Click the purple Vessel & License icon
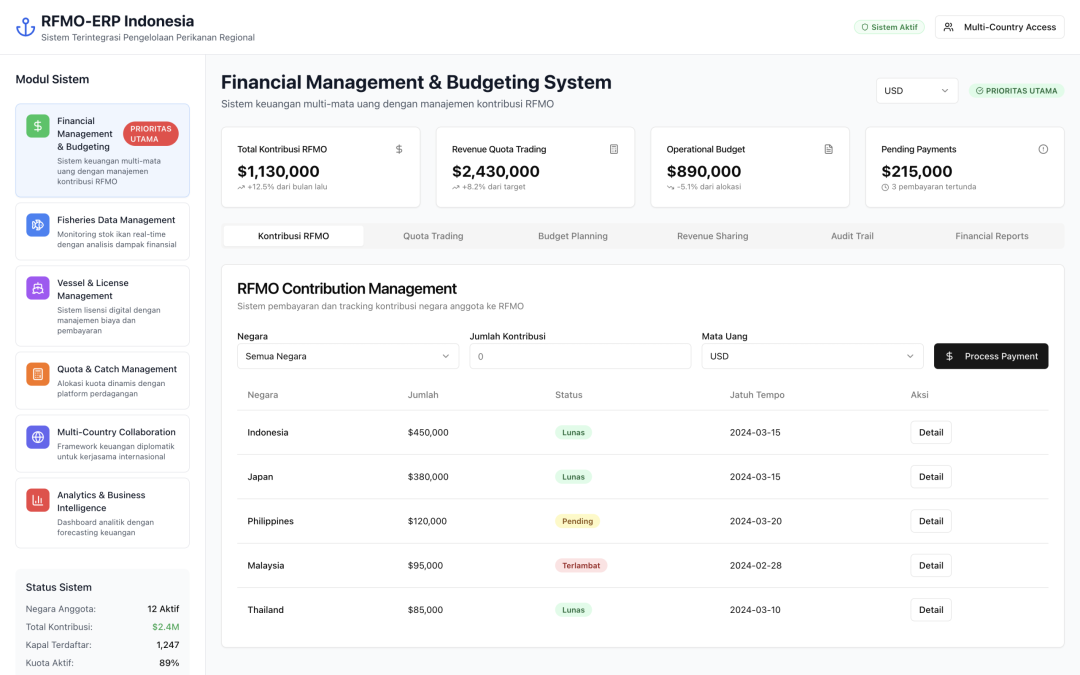Screen dimensions: 1080x675 (x=38, y=288)
